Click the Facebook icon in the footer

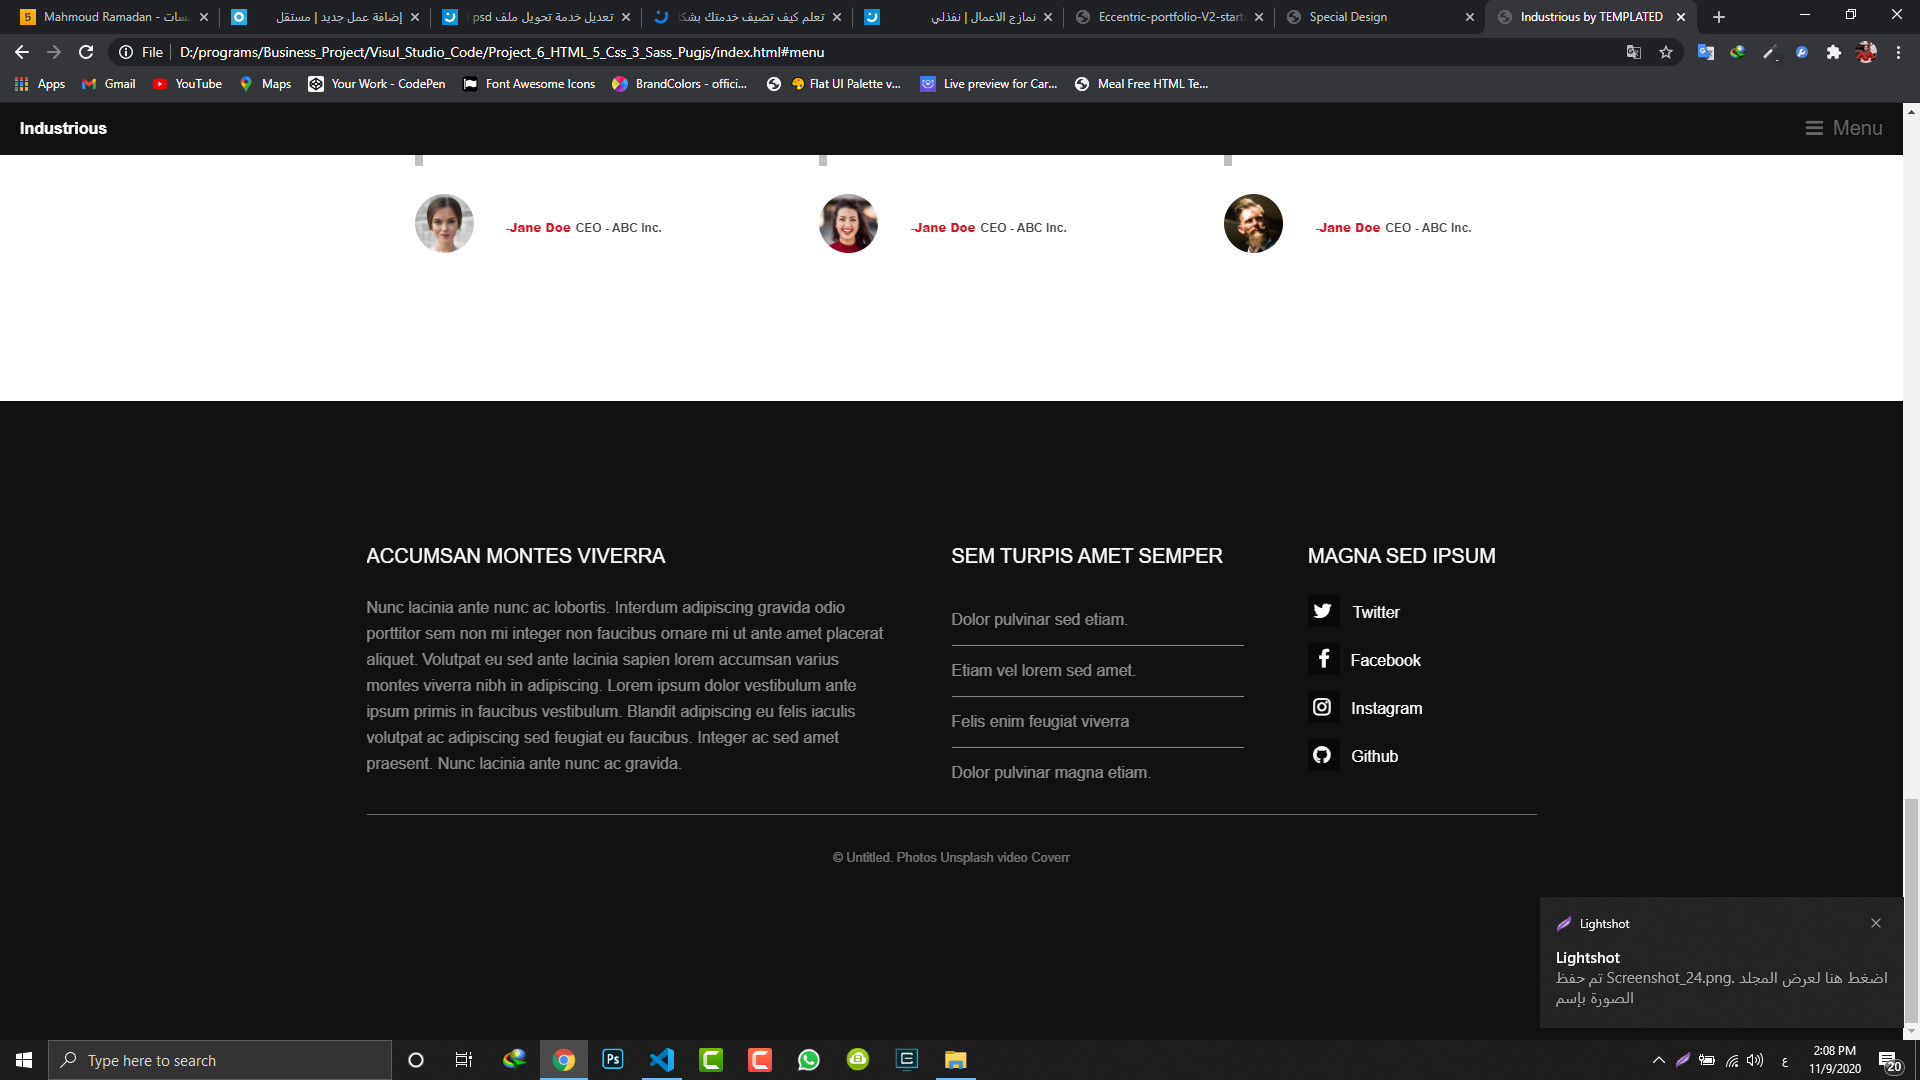pos(1323,659)
